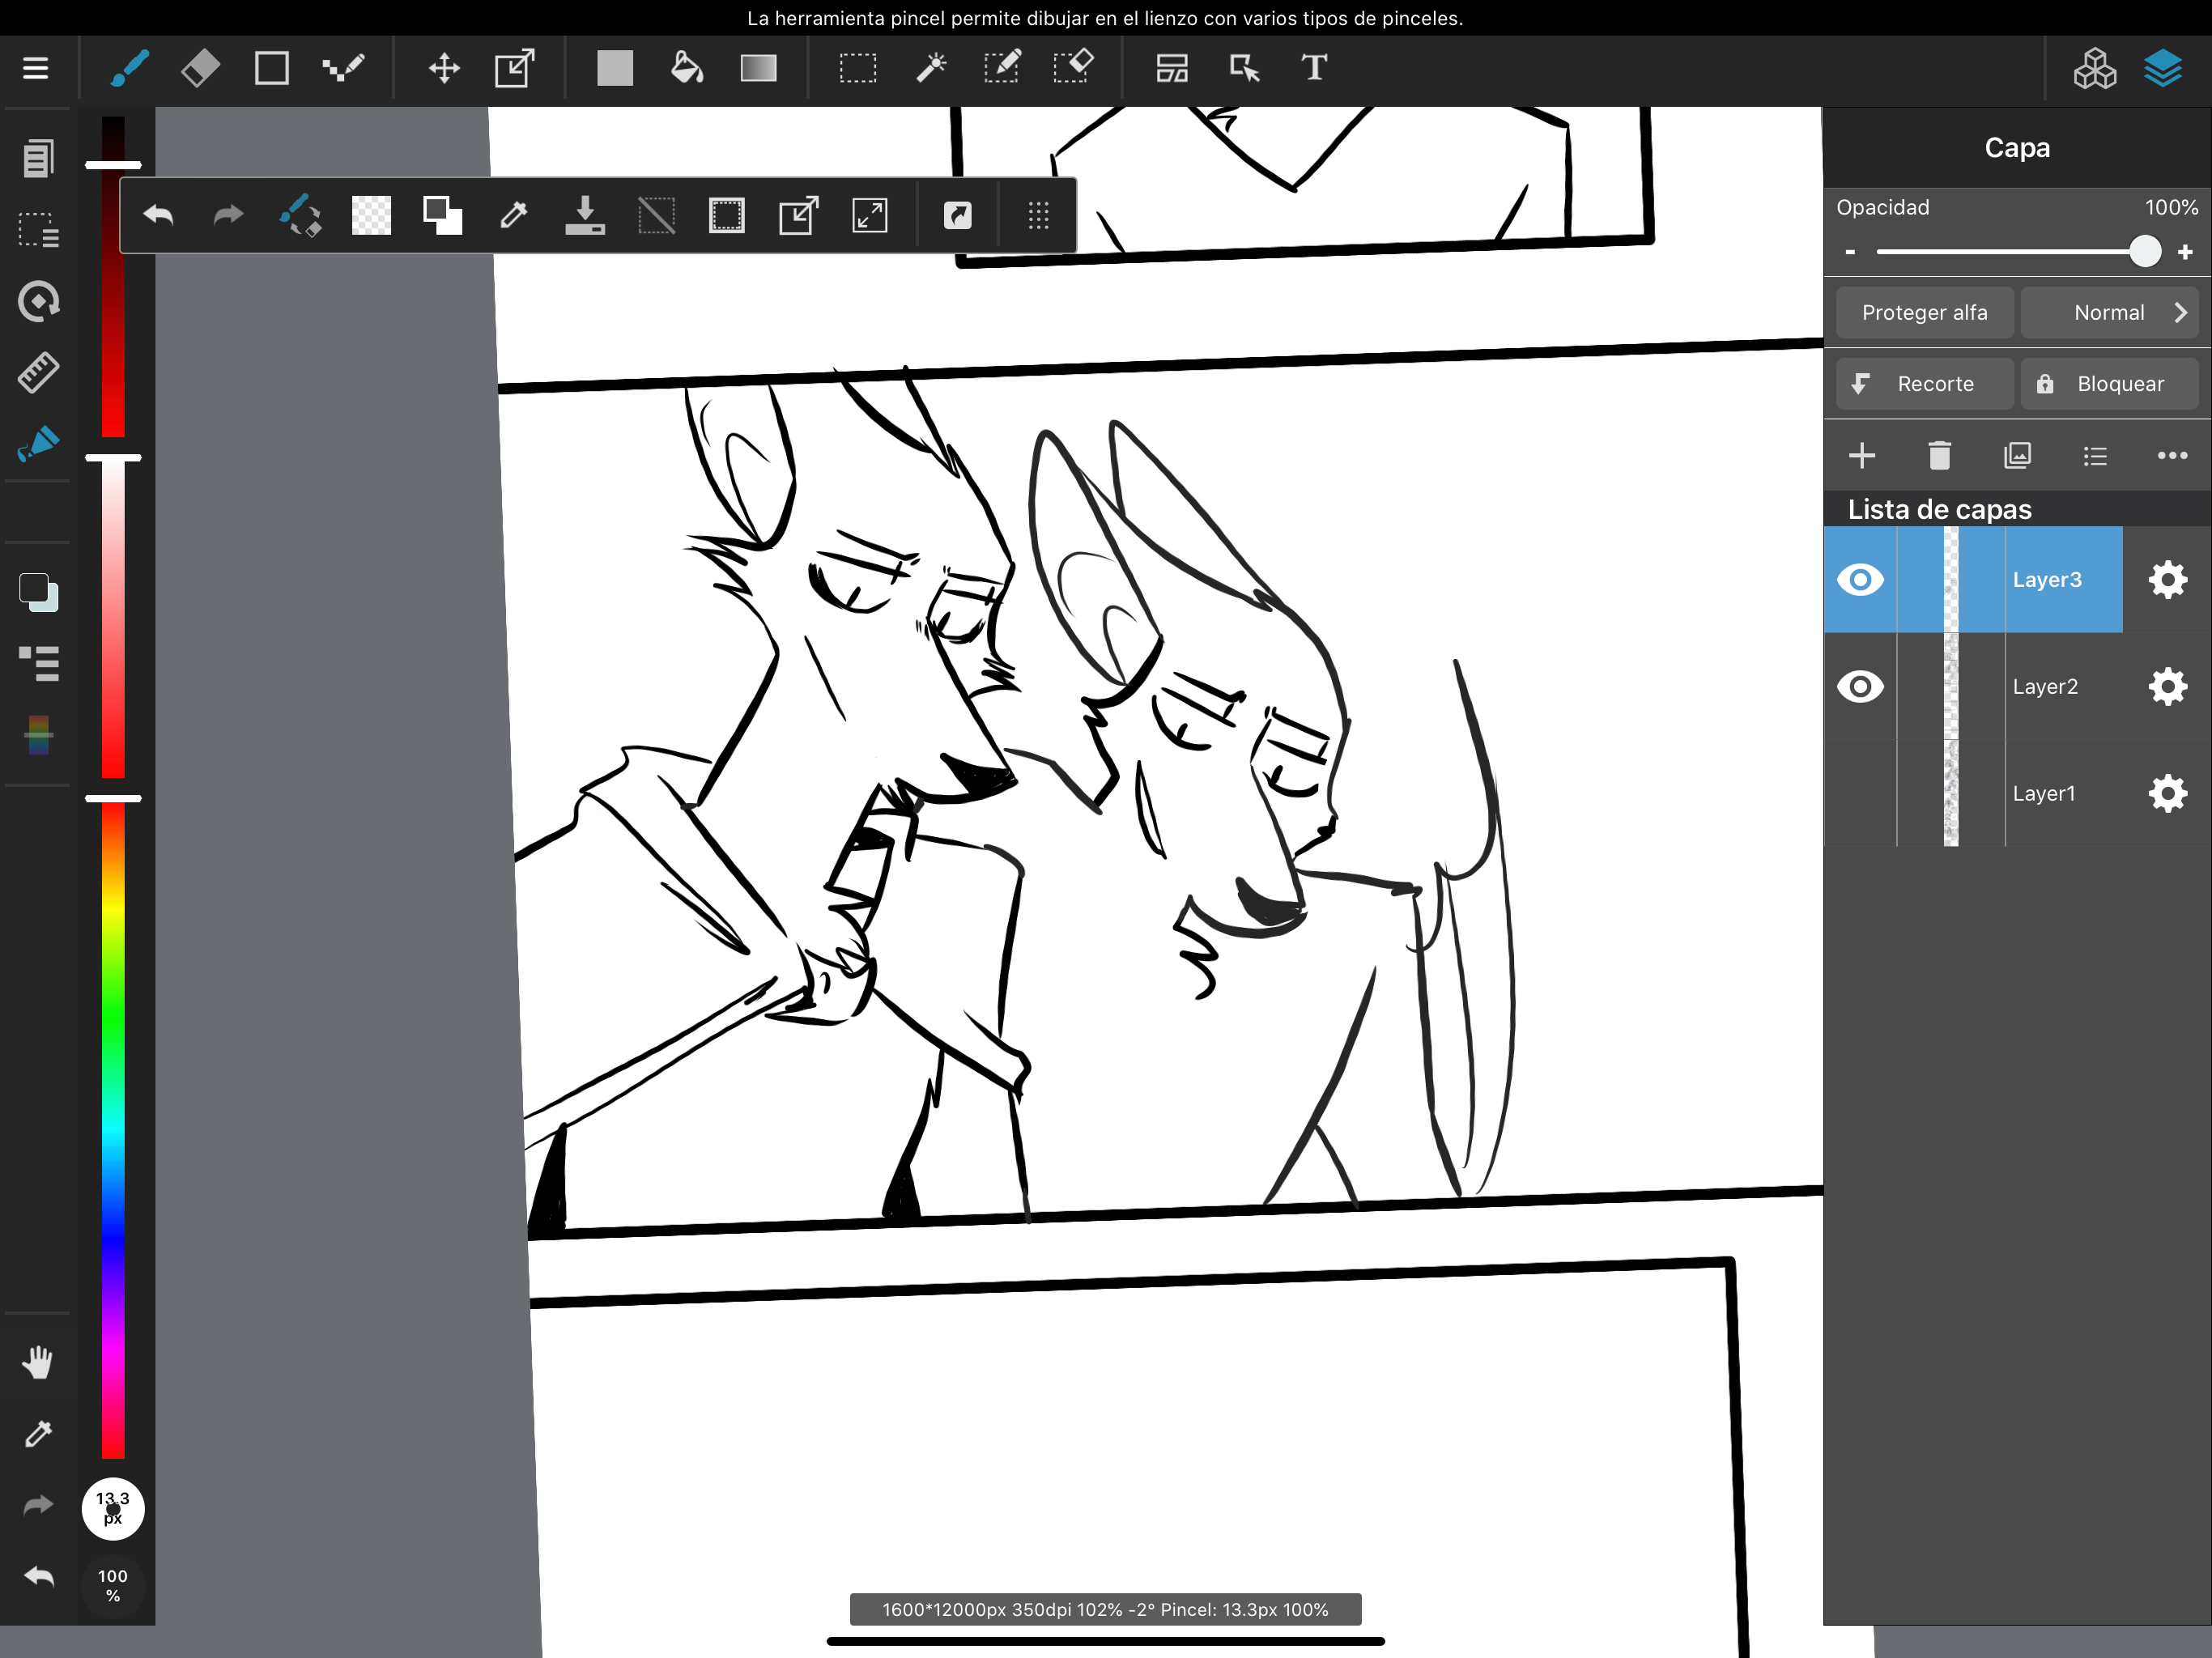Click the Opacidad slider handle

pos(2144,251)
